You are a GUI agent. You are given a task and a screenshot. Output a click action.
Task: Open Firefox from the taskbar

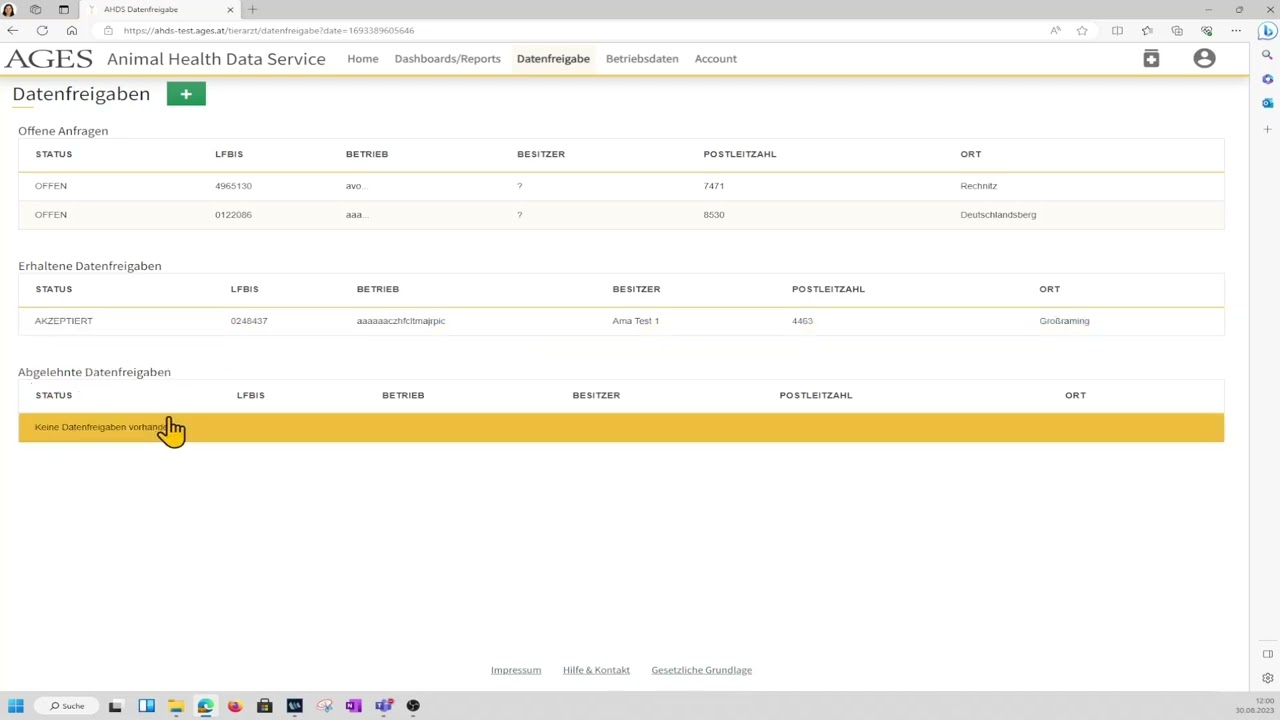(x=235, y=706)
